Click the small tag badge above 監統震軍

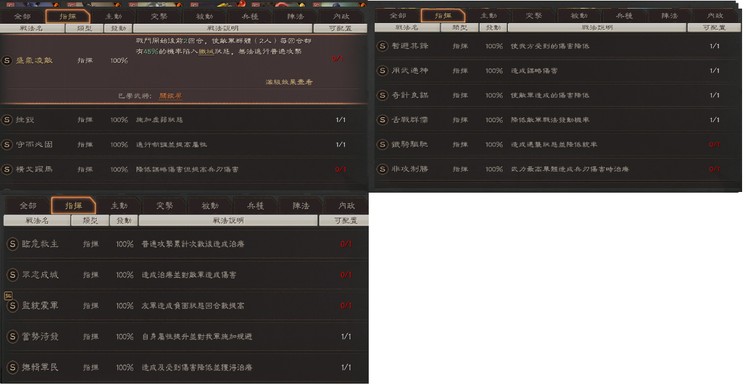pyautogui.click(x=8, y=296)
